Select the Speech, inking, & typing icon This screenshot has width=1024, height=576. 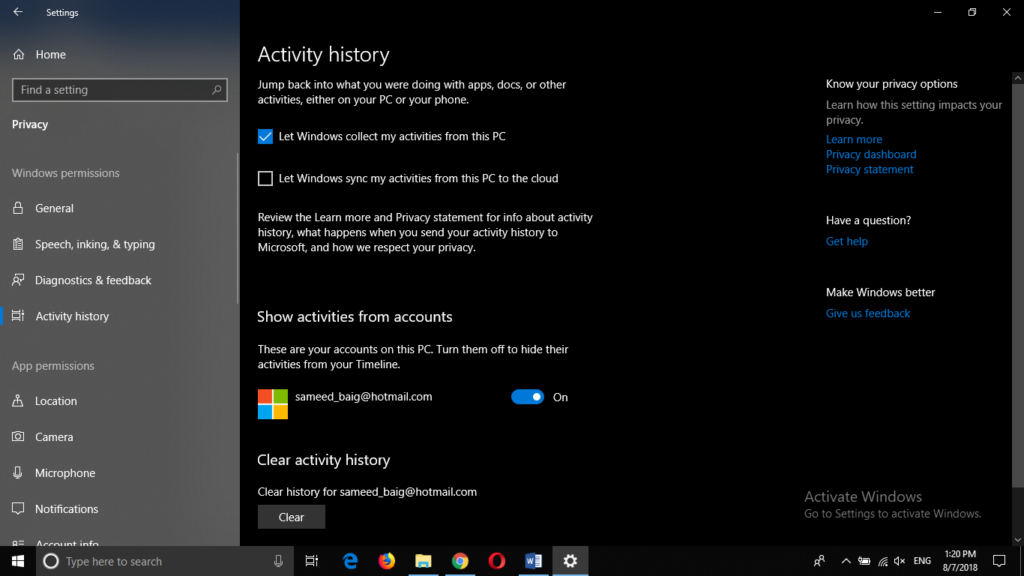click(x=18, y=244)
